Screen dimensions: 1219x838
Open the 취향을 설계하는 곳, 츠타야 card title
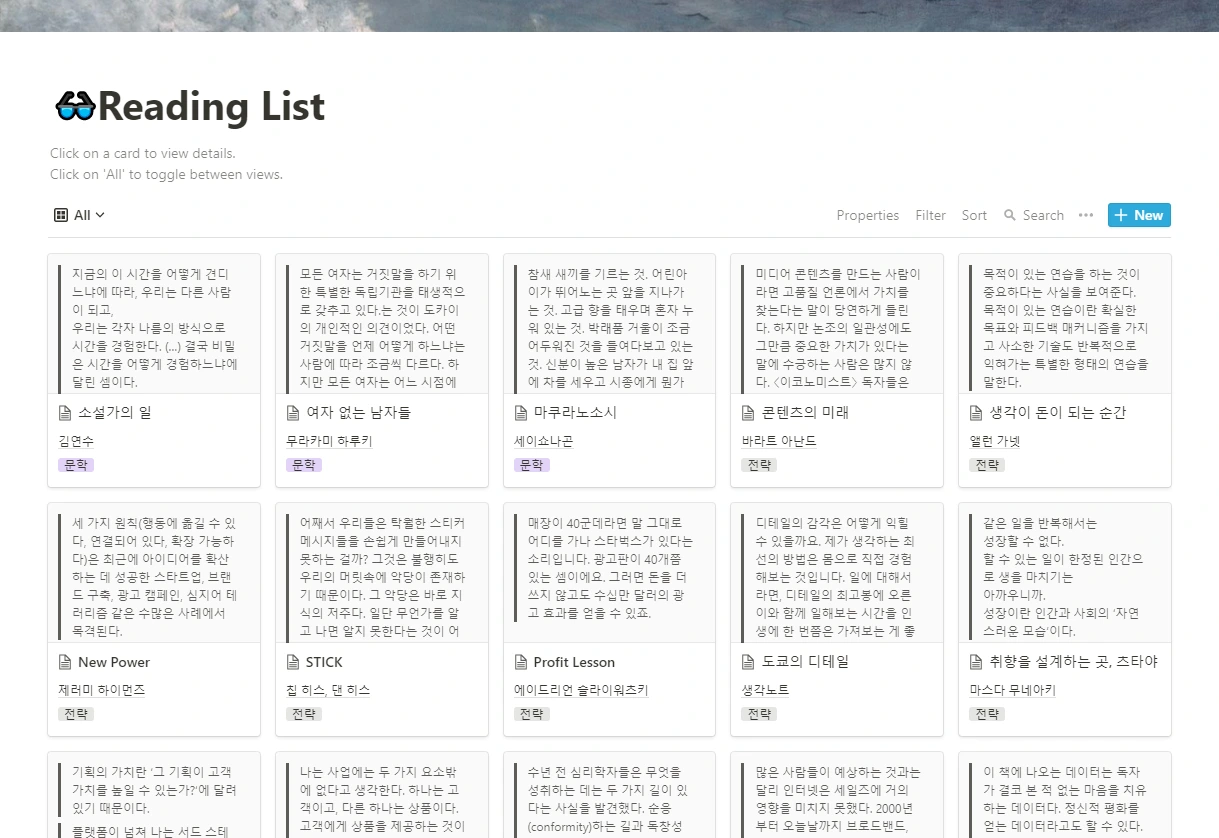point(1074,662)
